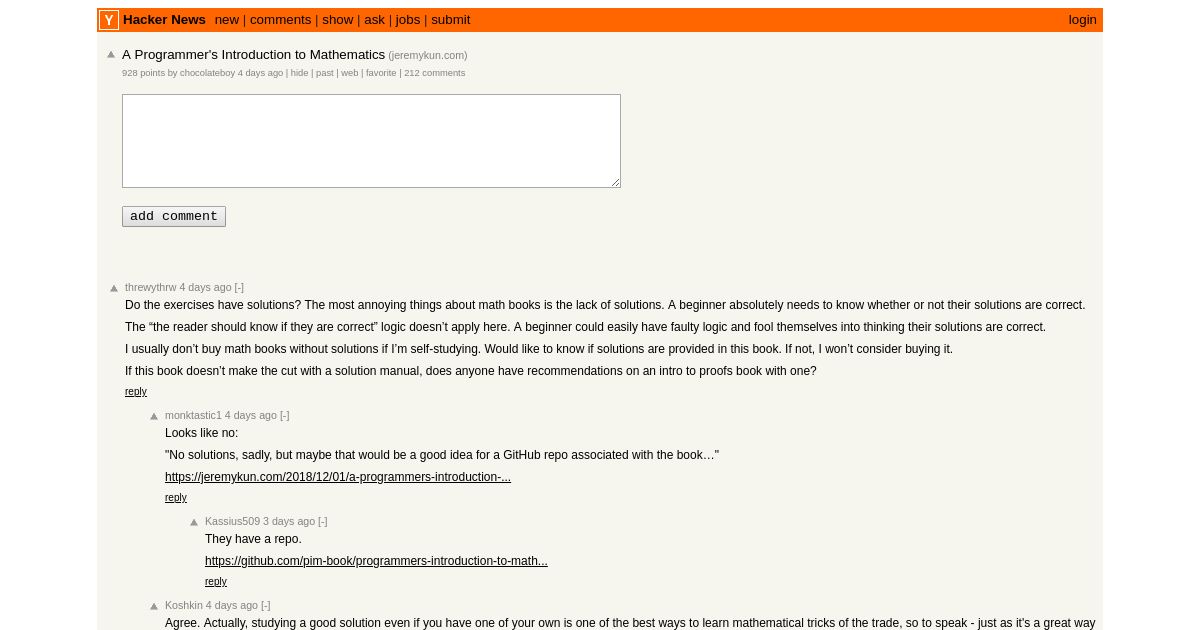Screen dimensions: 1200x630
Task: Collapse Koshkin's comment with [-]
Action: (266, 605)
